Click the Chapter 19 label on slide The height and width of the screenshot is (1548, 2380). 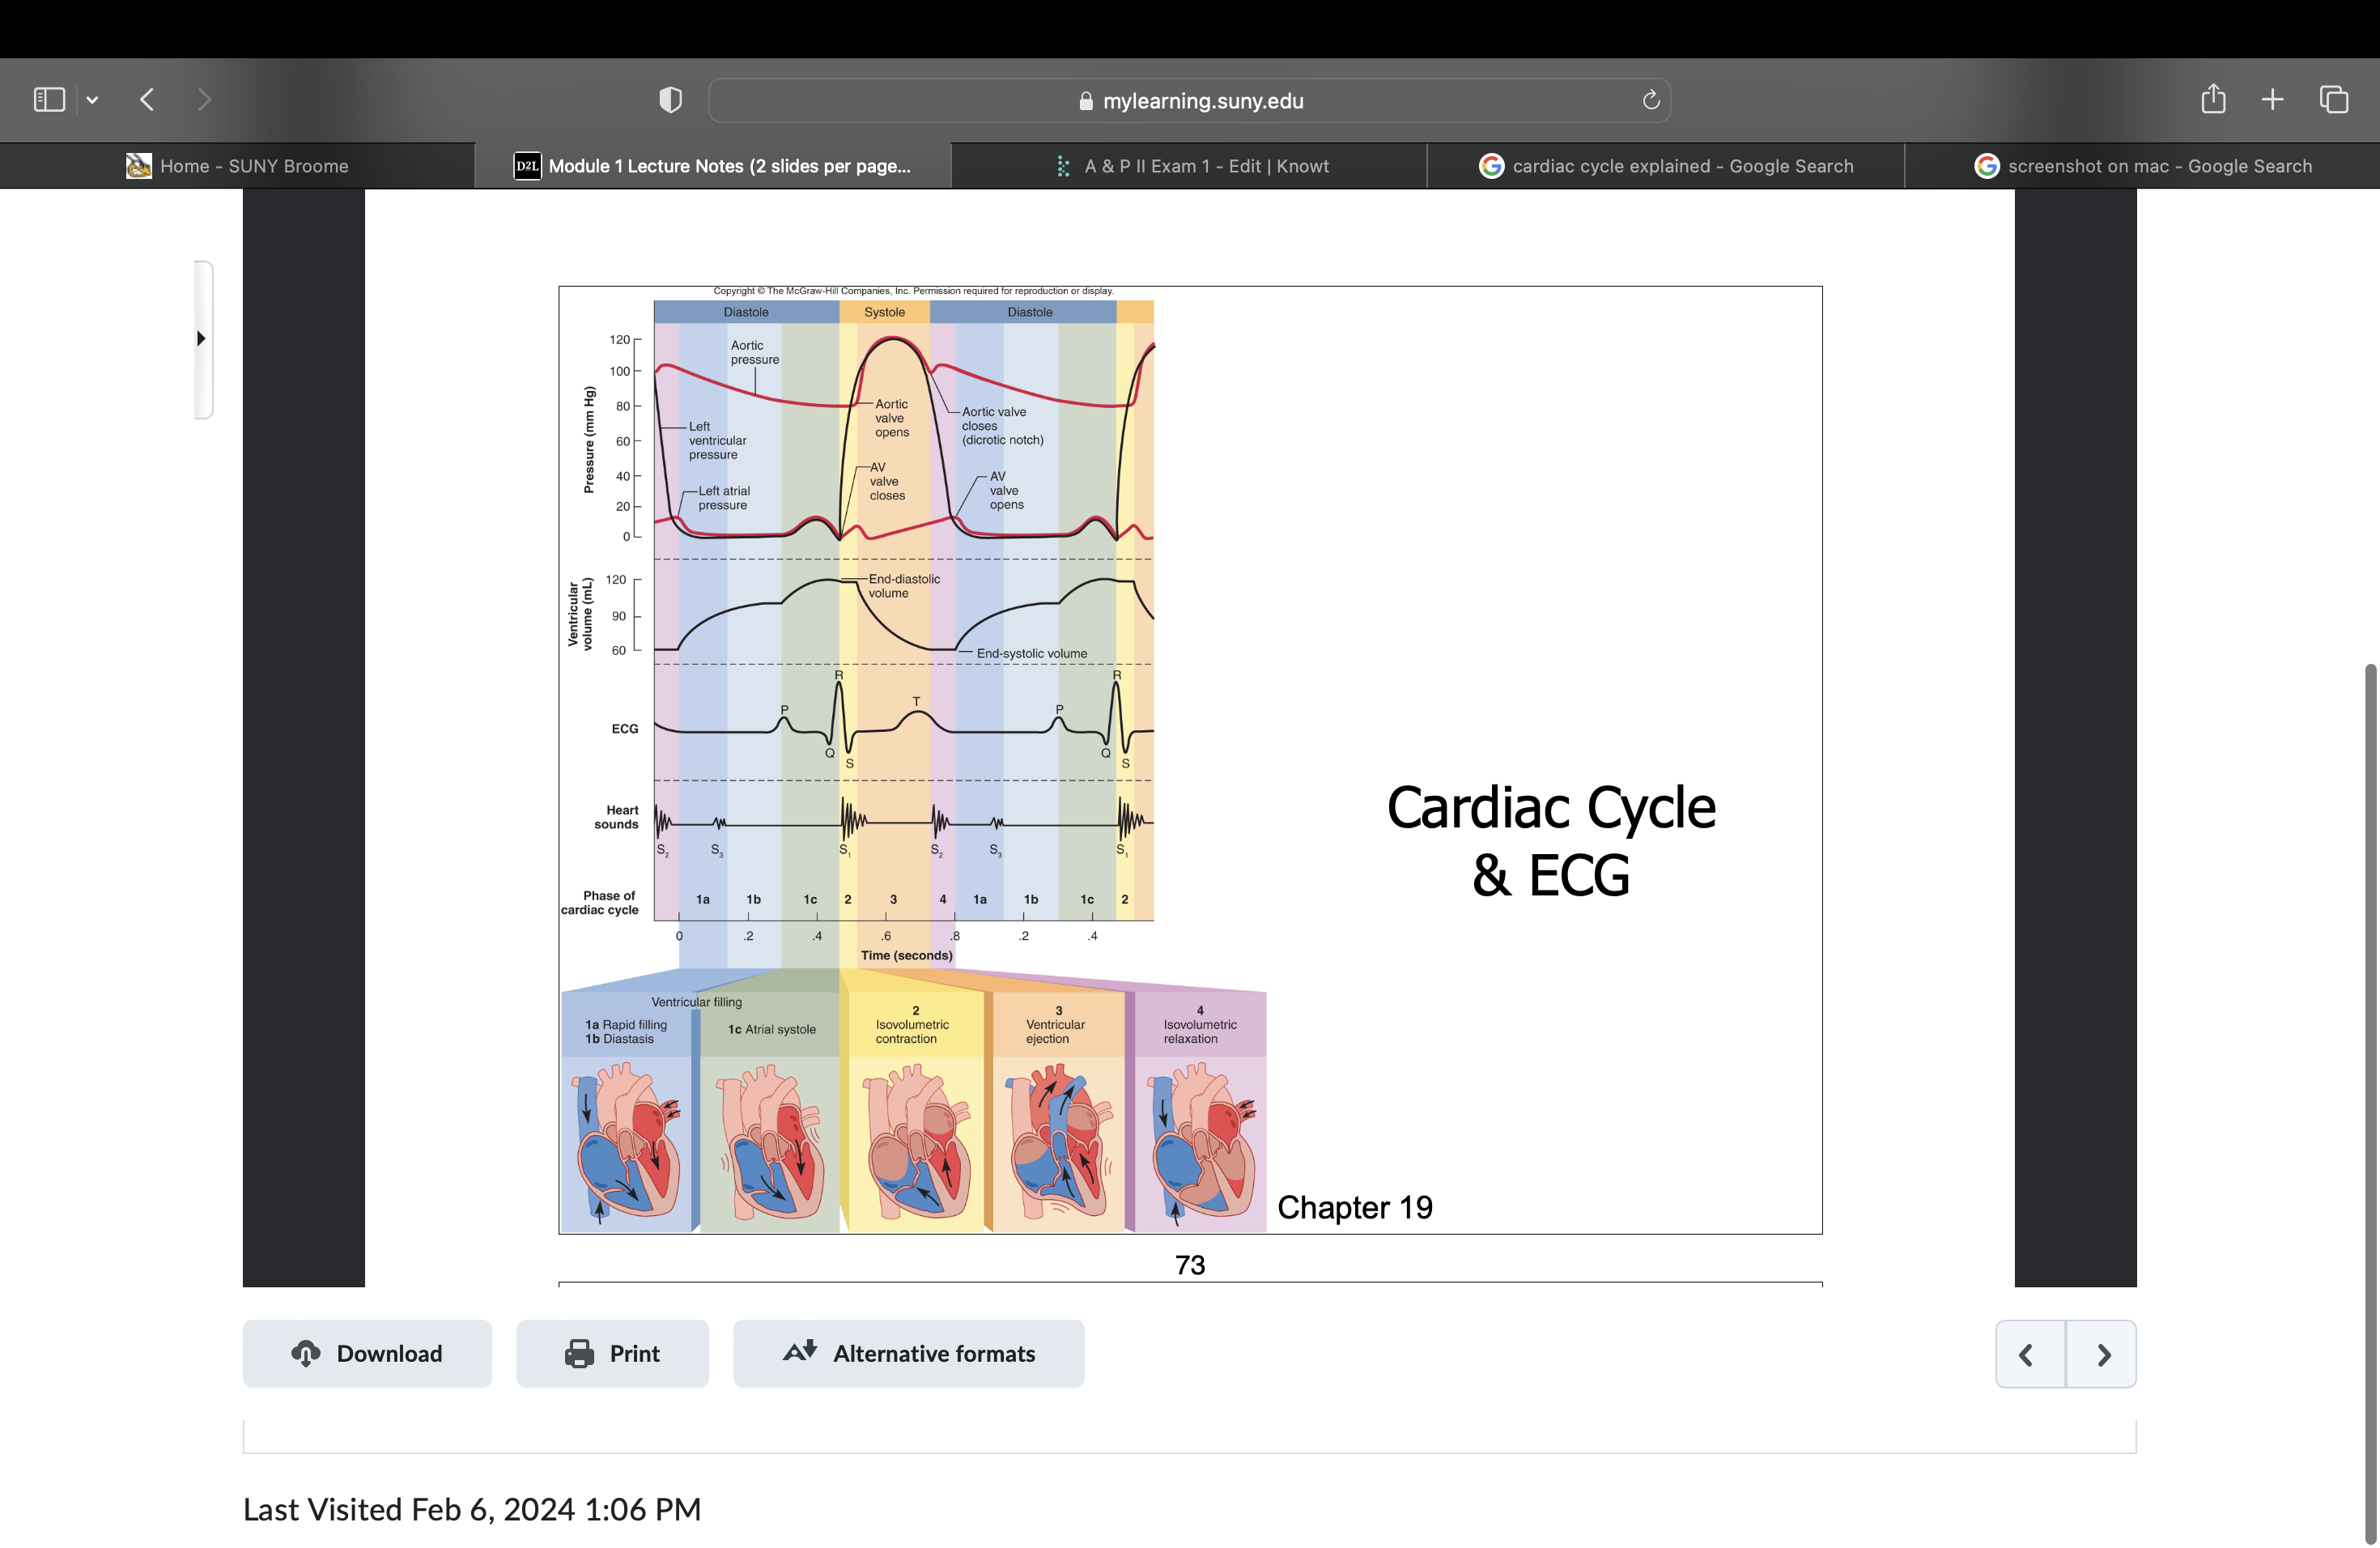pyautogui.click(x=1355, y=1207)
